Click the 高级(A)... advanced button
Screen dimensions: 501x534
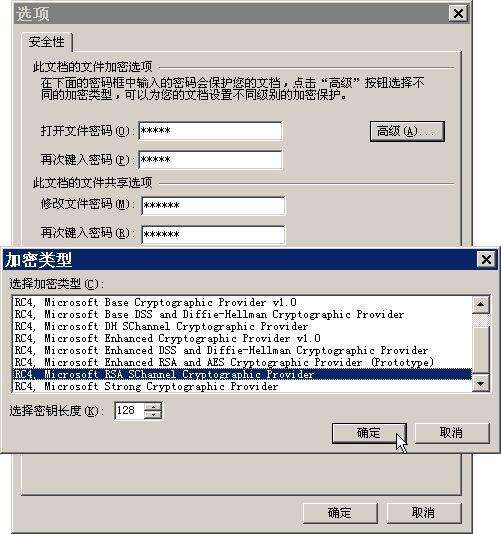pyautogui.click(x=407, y=131)
